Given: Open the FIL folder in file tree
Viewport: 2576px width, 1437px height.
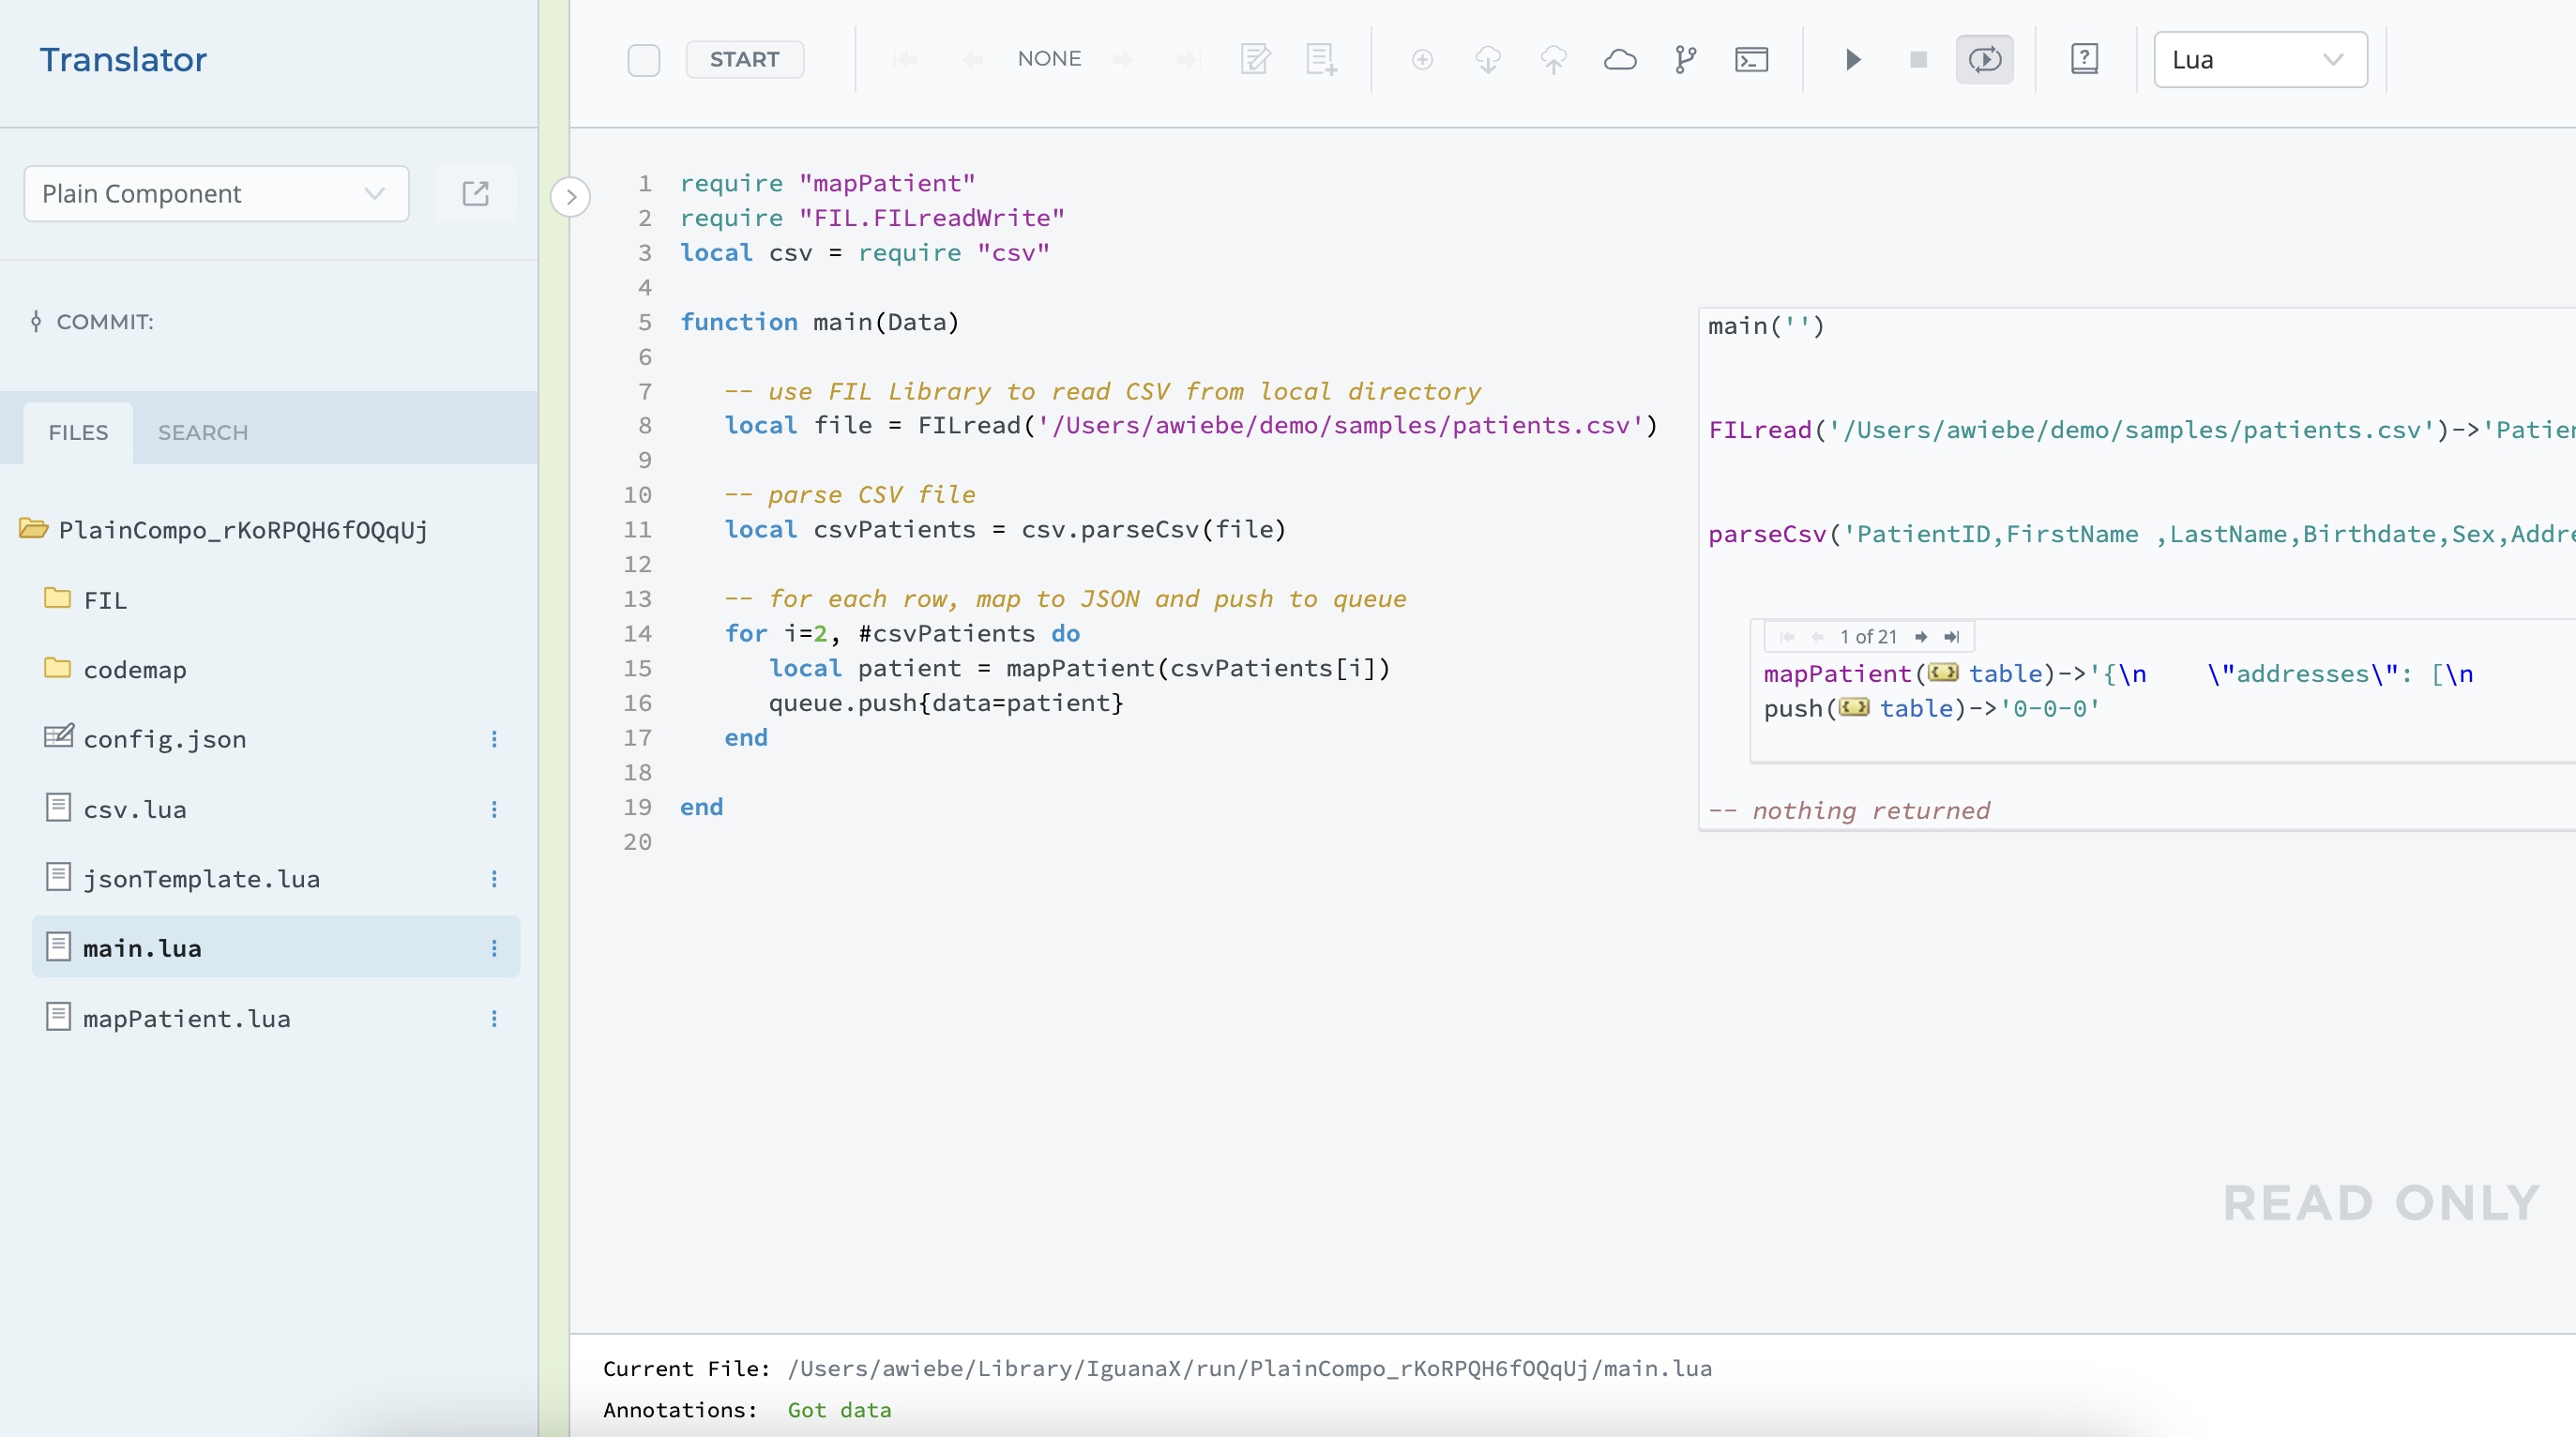Looking at the screenshot, I should [105, 600].
